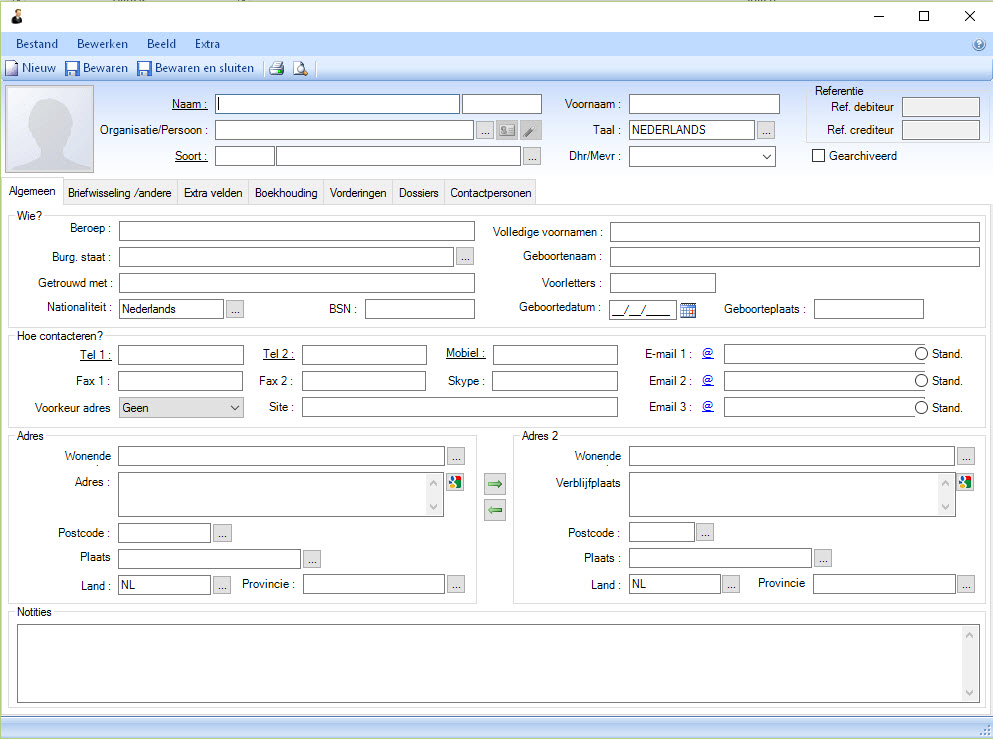Viewport: 993px width, 739px height.
Task: Open the Bestand menu
Action: 37,44
